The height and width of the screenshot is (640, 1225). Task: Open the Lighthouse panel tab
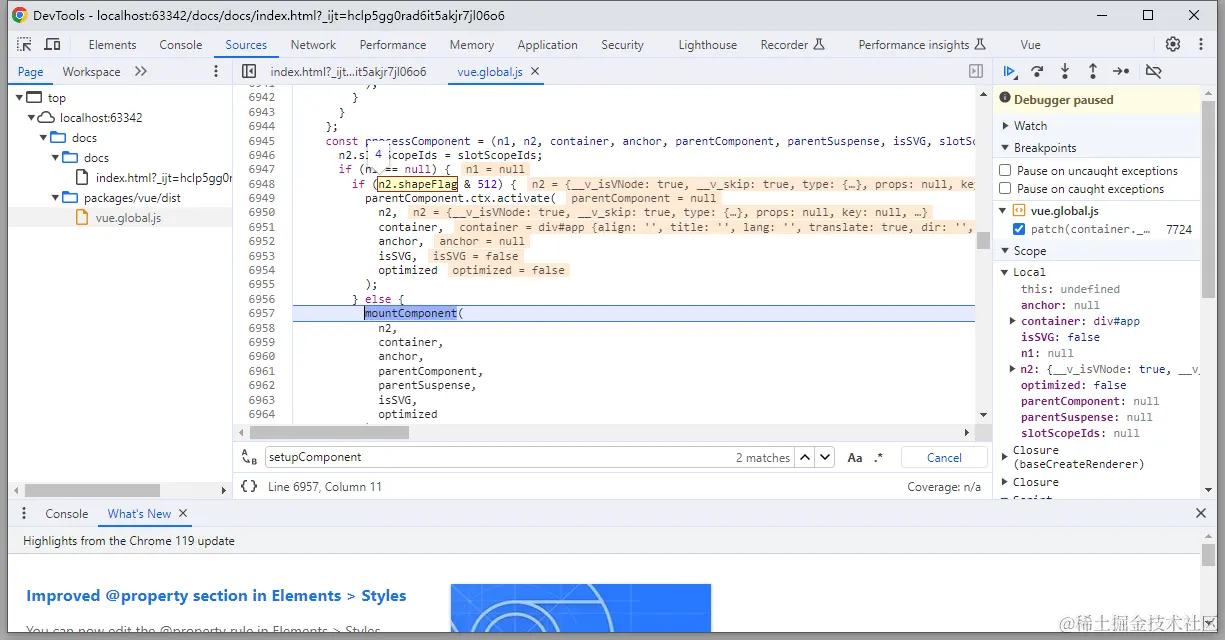(x=707, y=45)
